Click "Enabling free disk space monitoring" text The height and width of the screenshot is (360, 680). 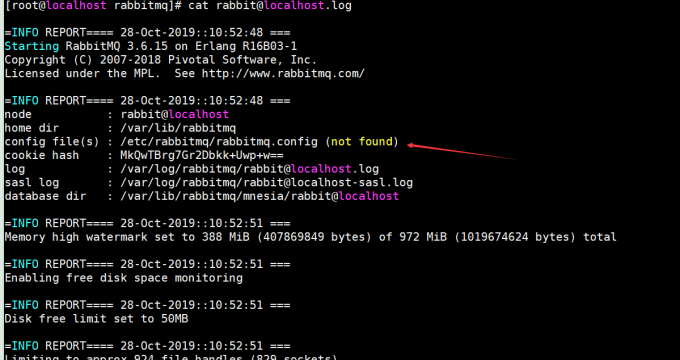coord(124,278)
